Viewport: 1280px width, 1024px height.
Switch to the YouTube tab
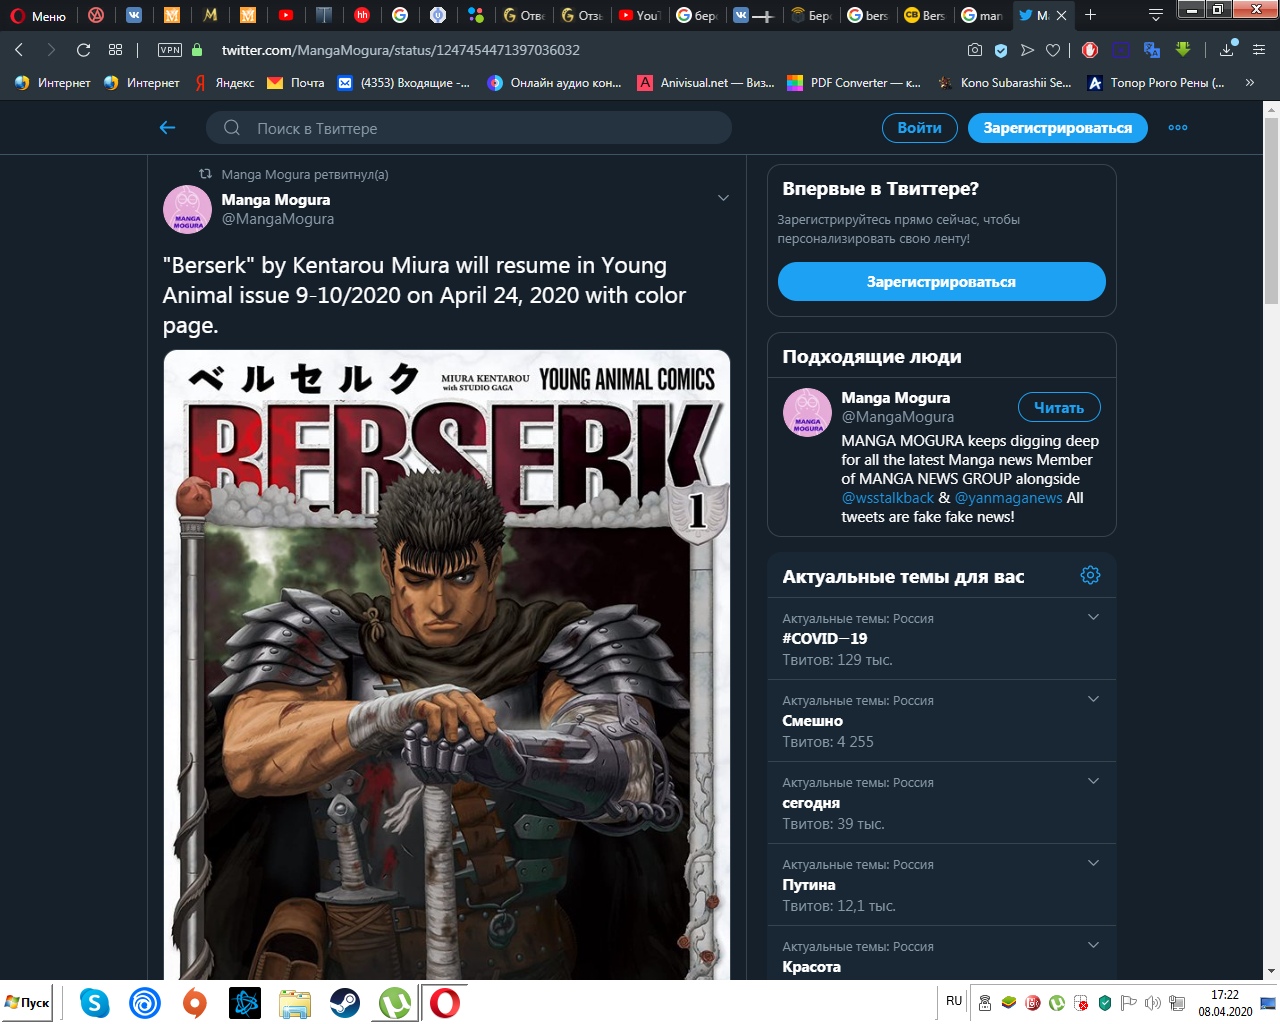point(638,15)
